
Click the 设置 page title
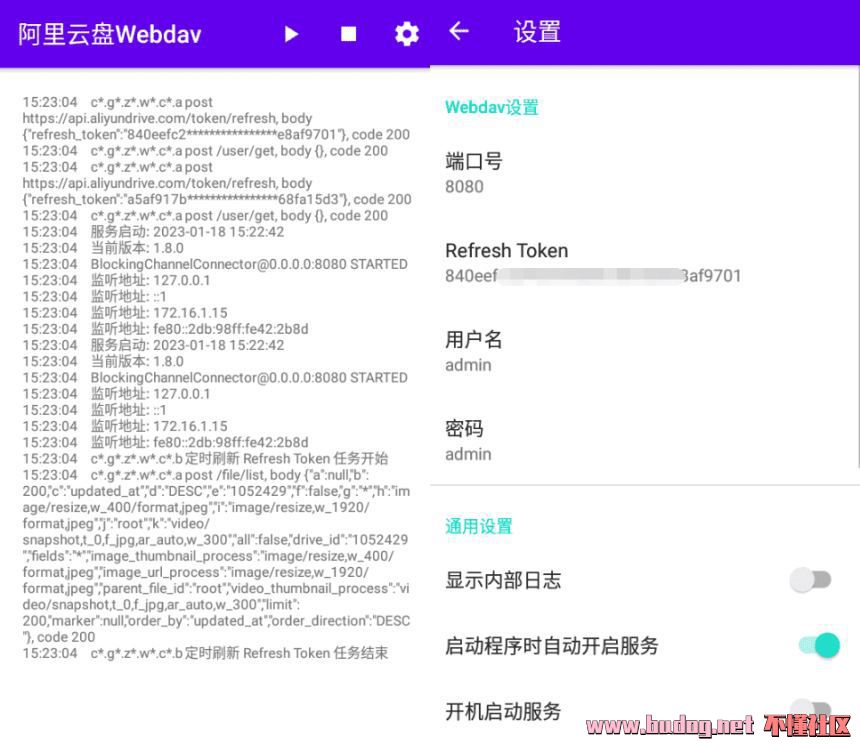point(537,32)
